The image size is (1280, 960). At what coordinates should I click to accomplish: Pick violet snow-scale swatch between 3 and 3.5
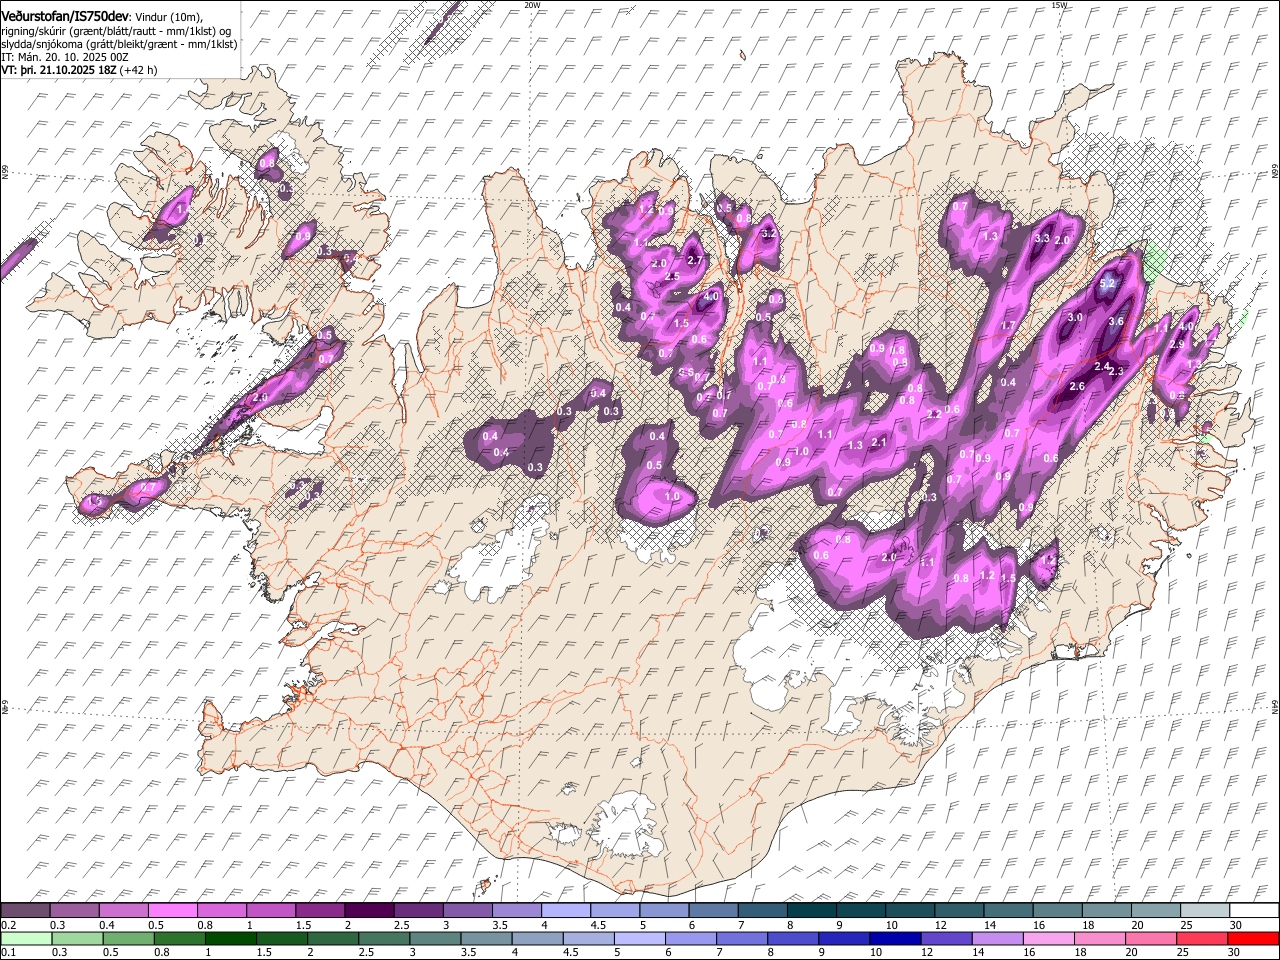click(466, 911)
